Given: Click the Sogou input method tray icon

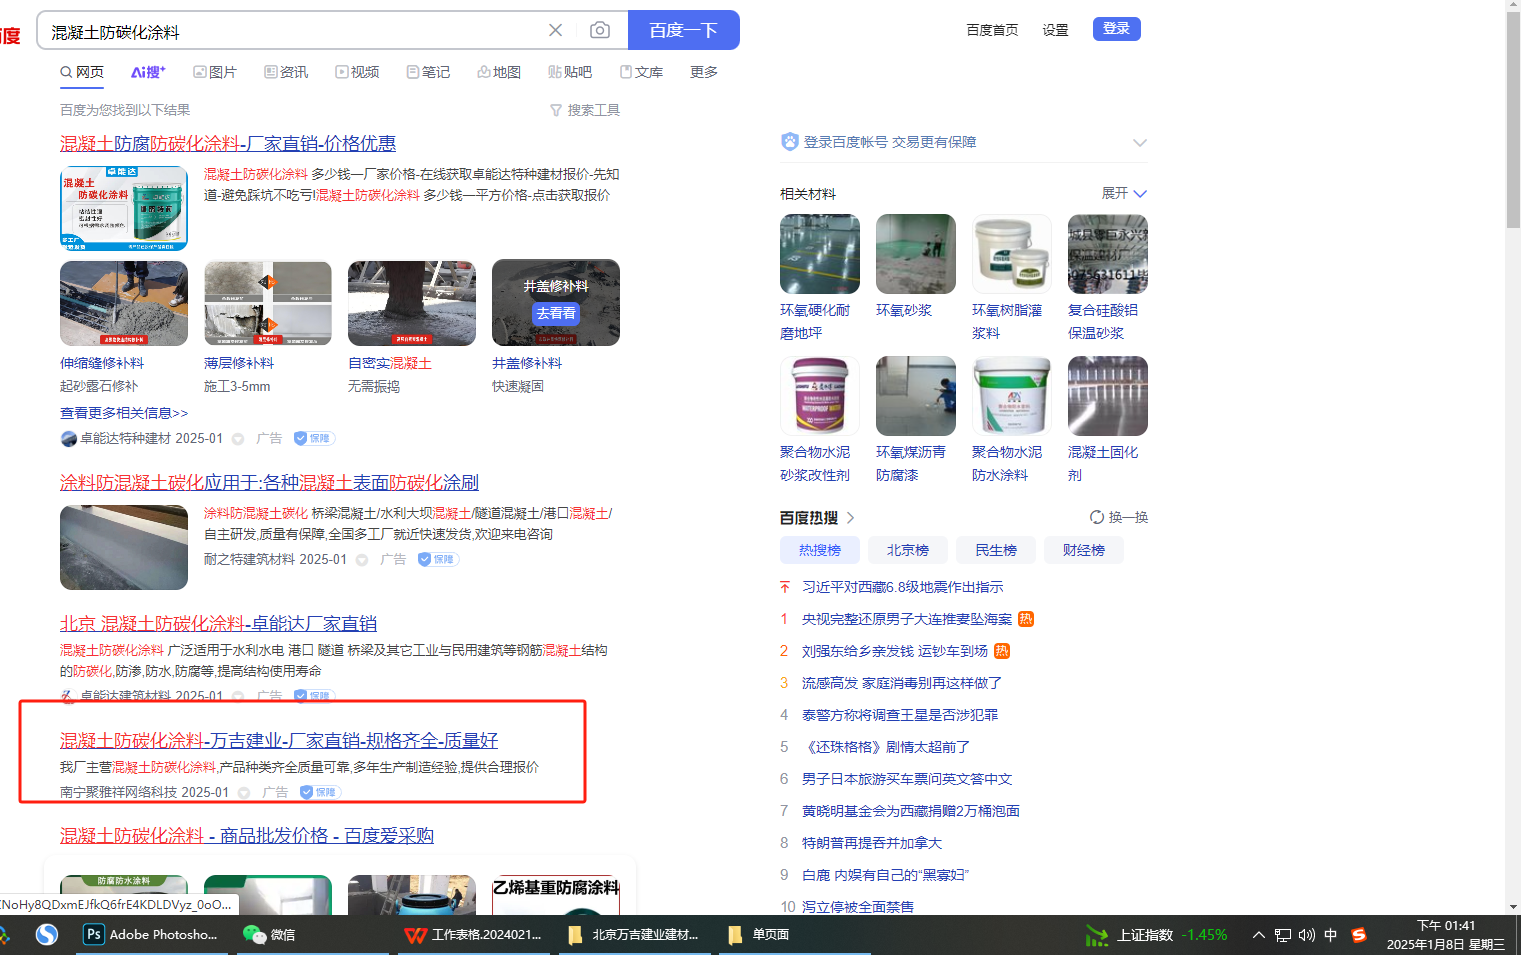Looking at the screenshot, I should 1358,935.
